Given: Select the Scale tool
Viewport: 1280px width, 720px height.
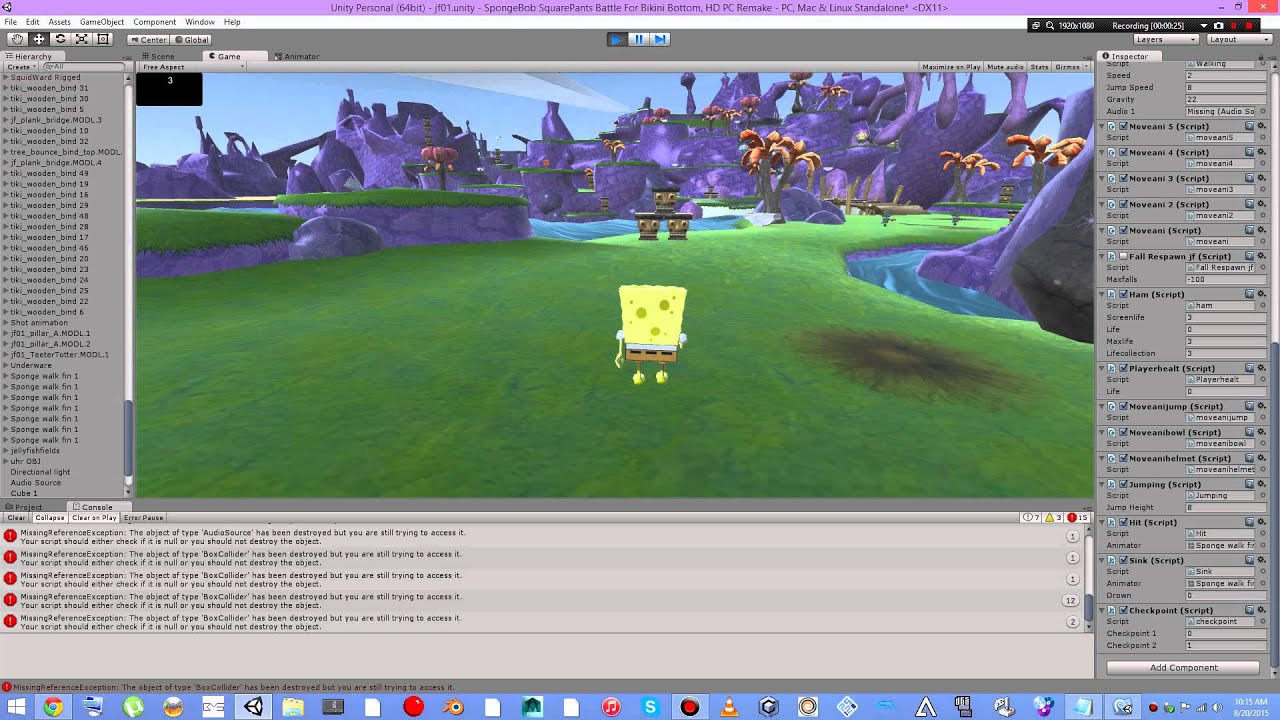Looking at the screenshot, I should point(81,39).
